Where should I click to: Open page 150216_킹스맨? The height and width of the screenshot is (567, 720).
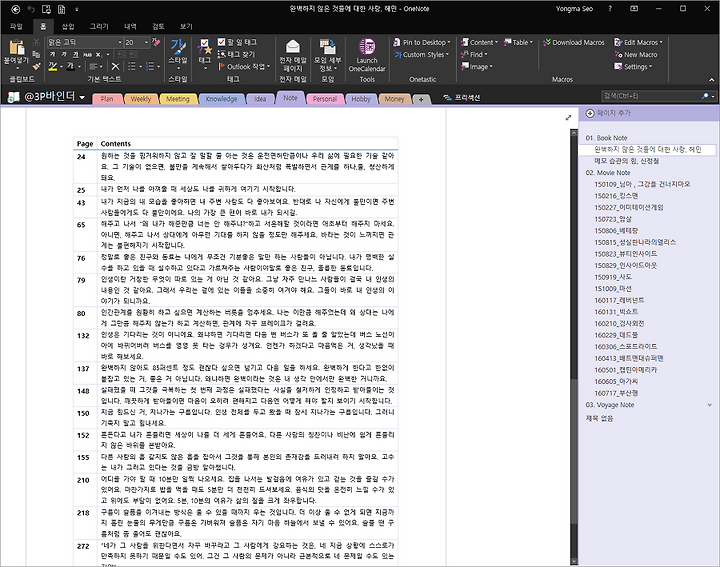[616, 196]
